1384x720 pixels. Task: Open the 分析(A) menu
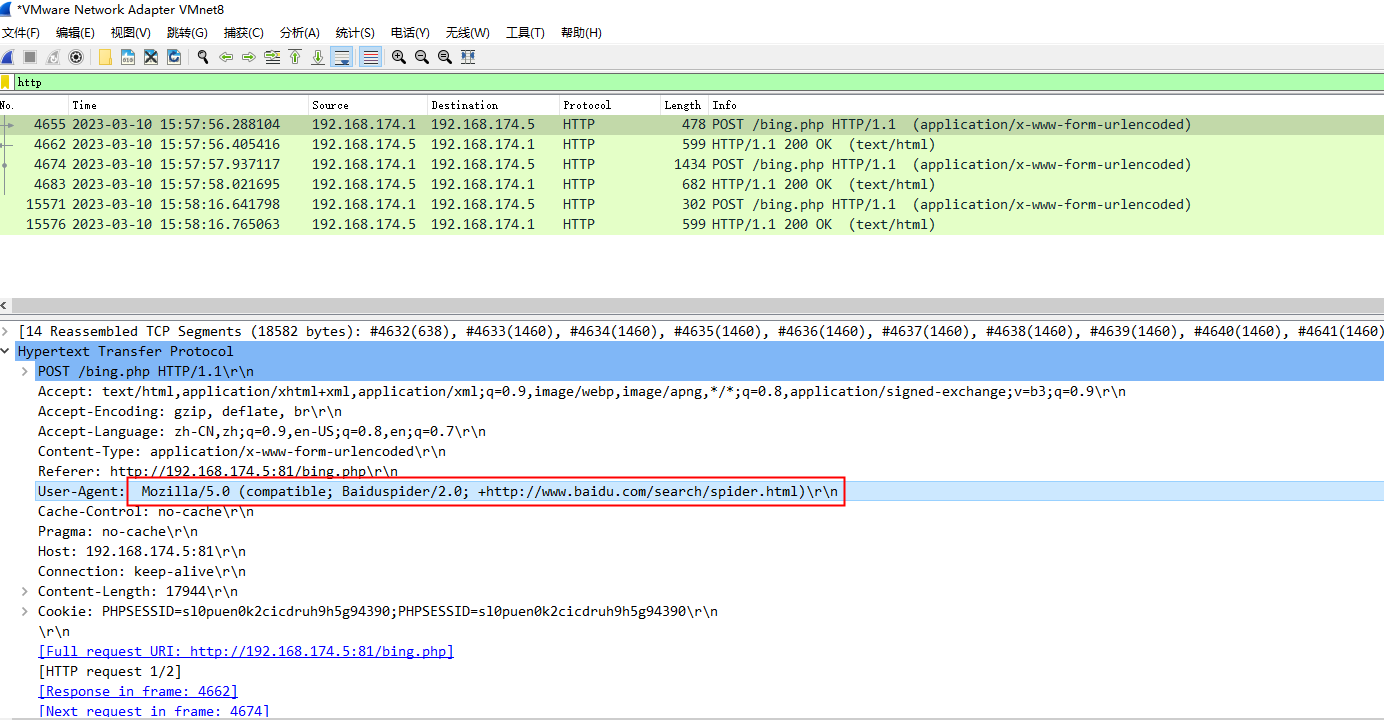300,33
